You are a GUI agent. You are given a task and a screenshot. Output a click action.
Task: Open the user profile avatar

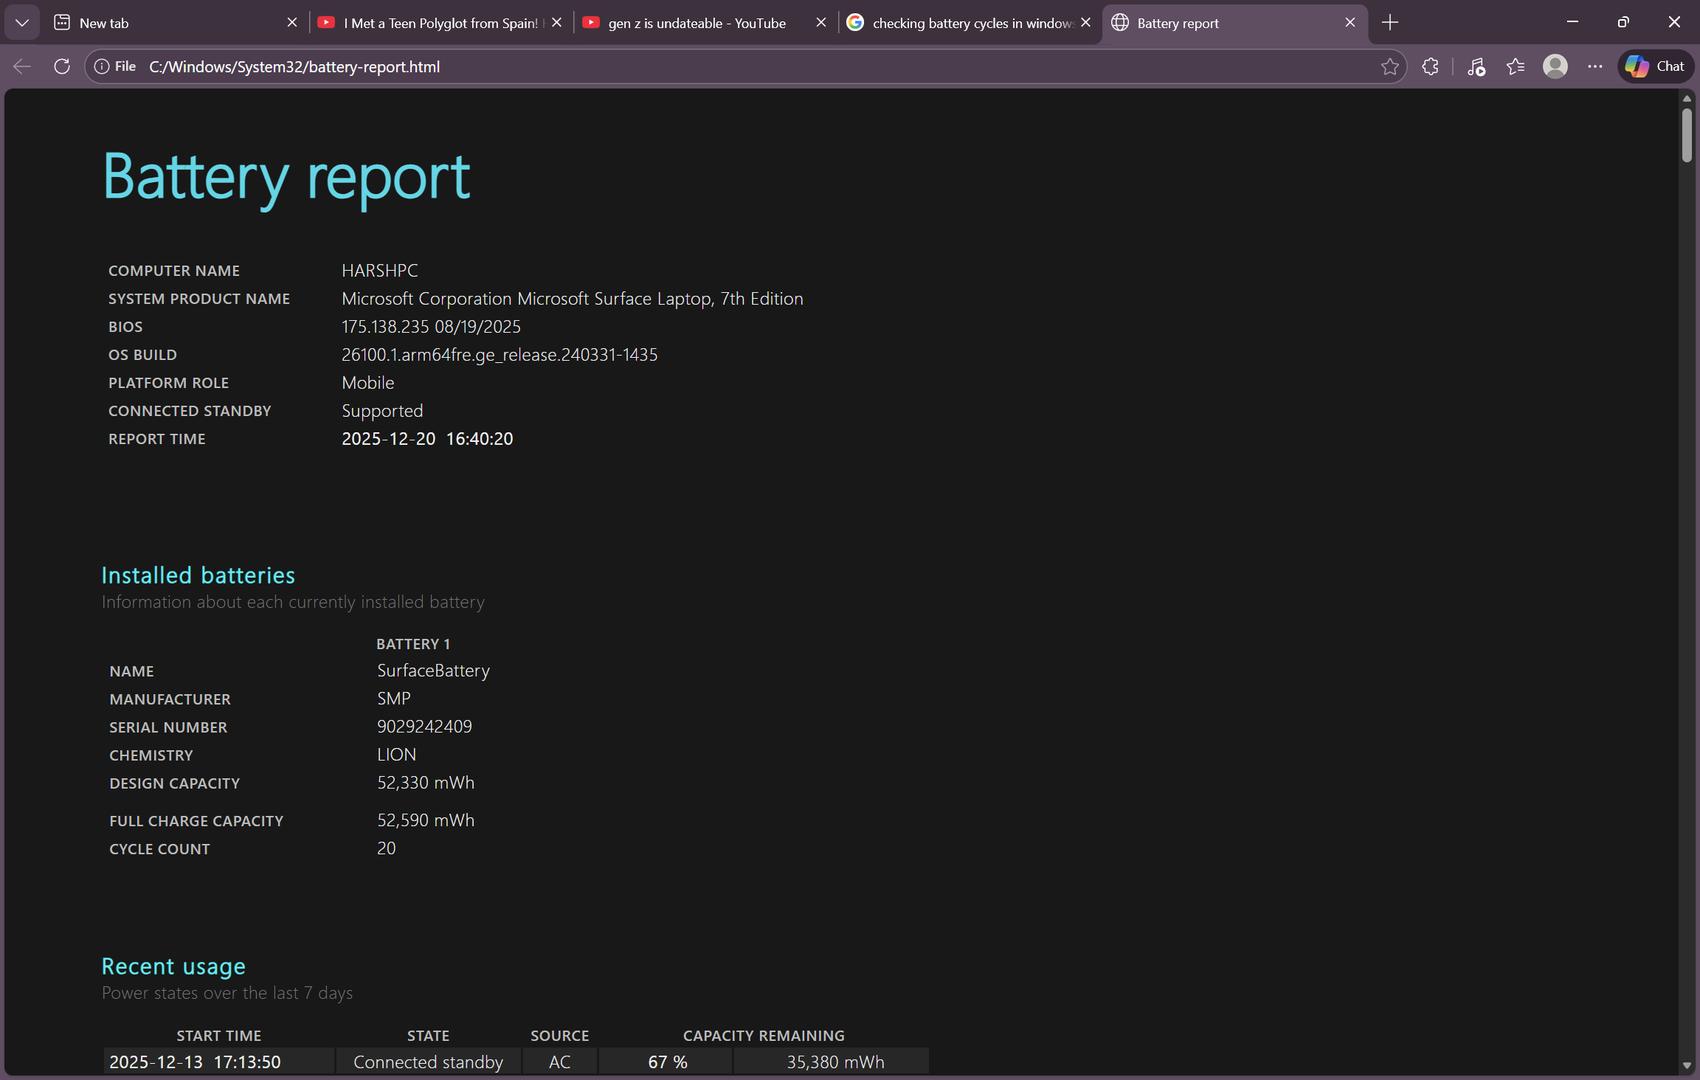click(1554, 66)
